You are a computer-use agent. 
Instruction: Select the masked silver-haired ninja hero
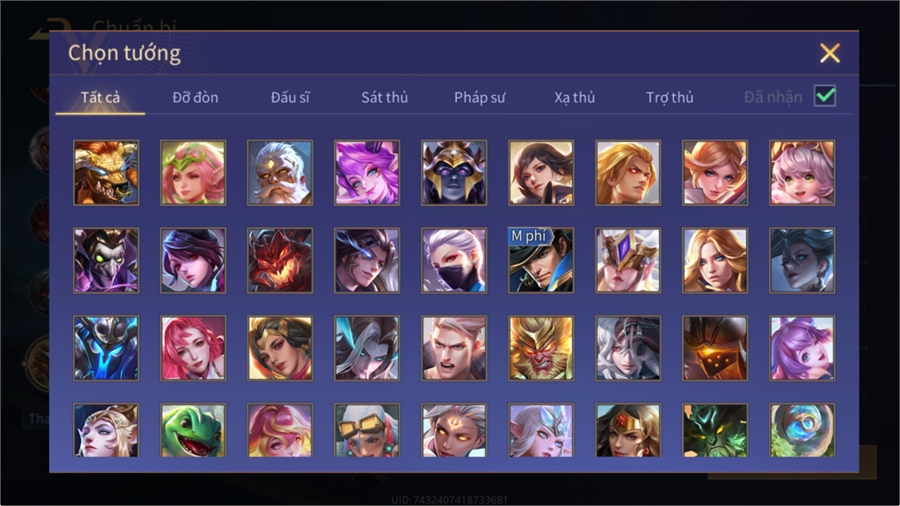[454, 260]
